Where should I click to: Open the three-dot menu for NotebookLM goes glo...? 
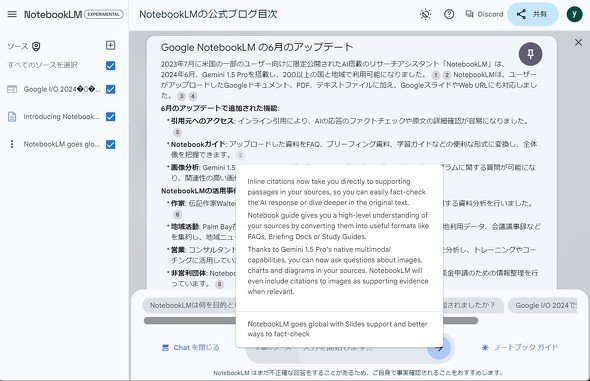(12, 144)
